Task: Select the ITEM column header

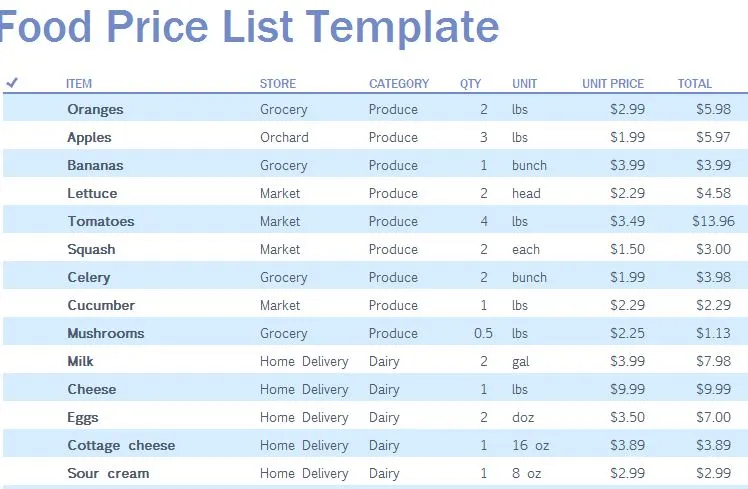Action: tap(79, 84)
